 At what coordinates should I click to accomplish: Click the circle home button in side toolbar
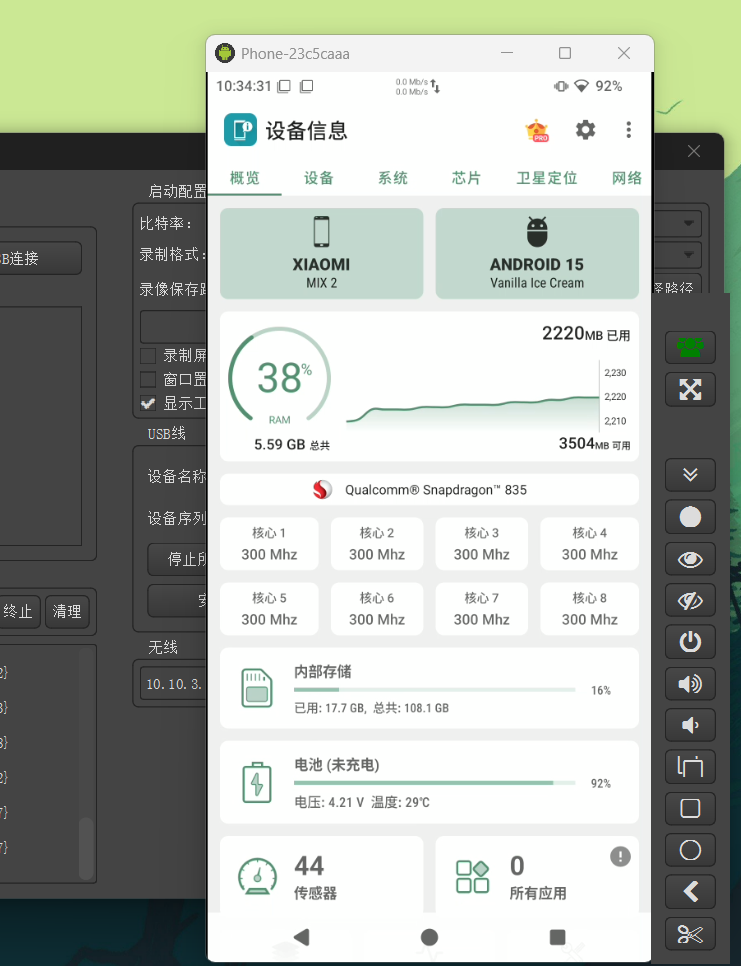(690, 850)
